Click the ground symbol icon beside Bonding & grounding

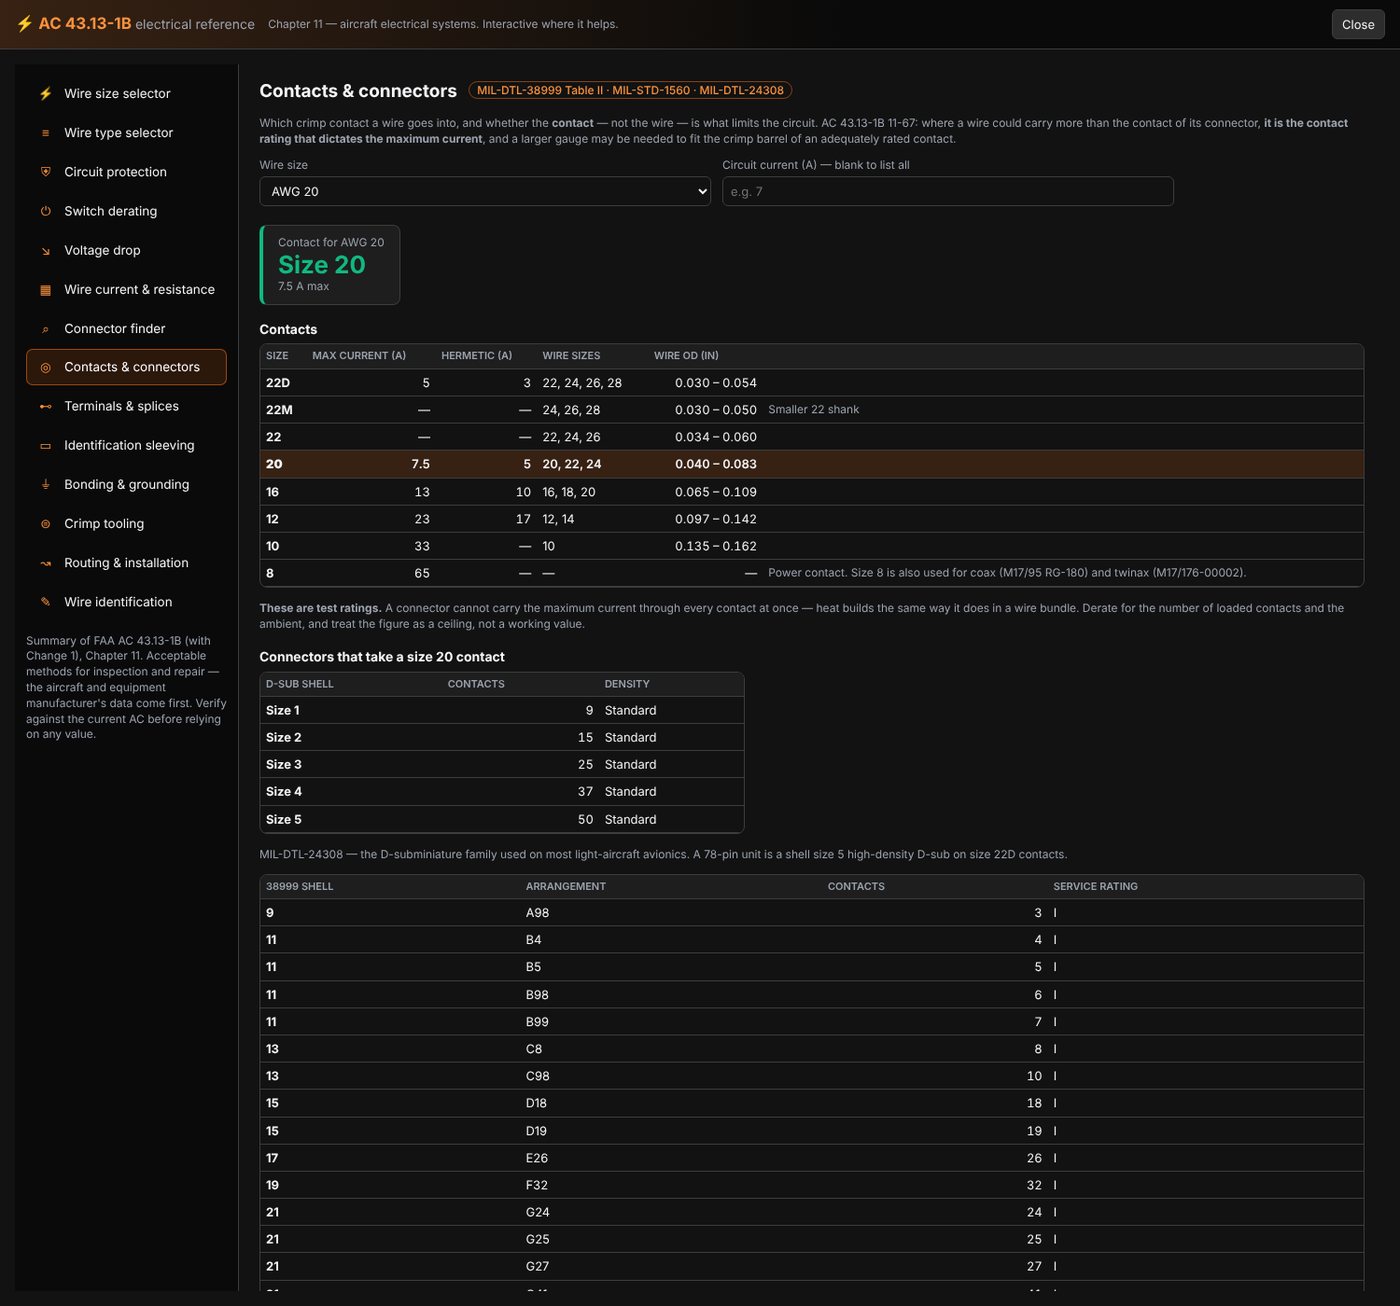(x=45, y=485)
